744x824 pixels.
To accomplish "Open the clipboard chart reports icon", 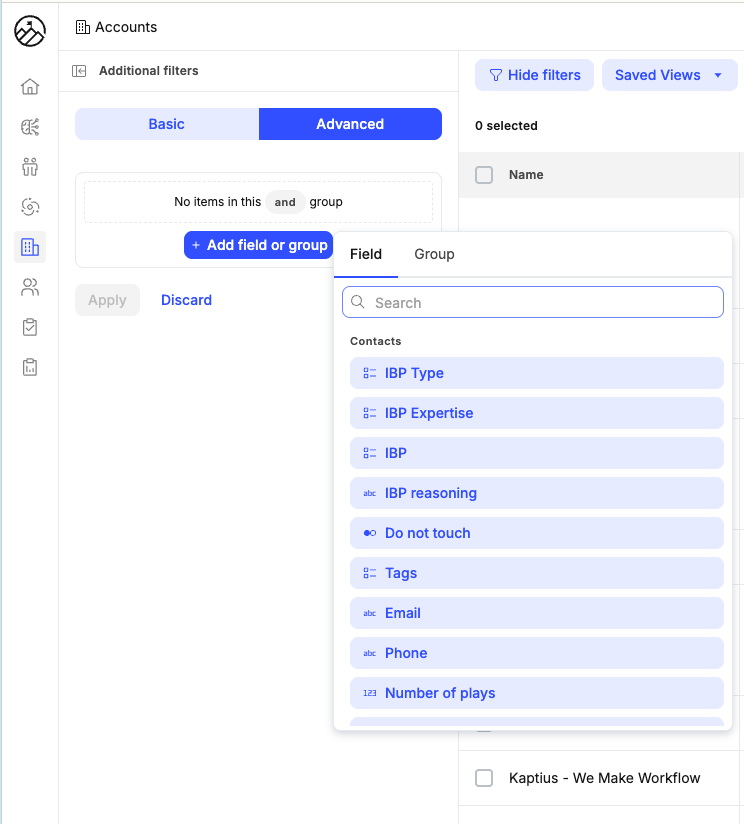I will coord(30,368).
